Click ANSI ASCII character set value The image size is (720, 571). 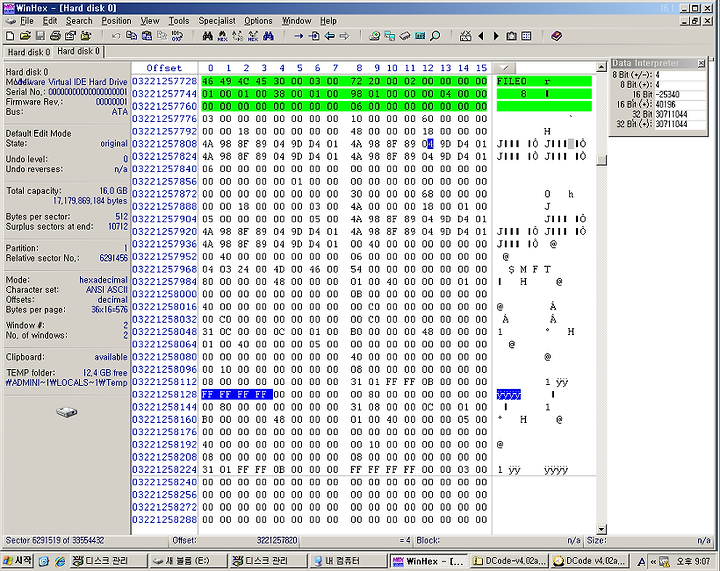(107, 290)
